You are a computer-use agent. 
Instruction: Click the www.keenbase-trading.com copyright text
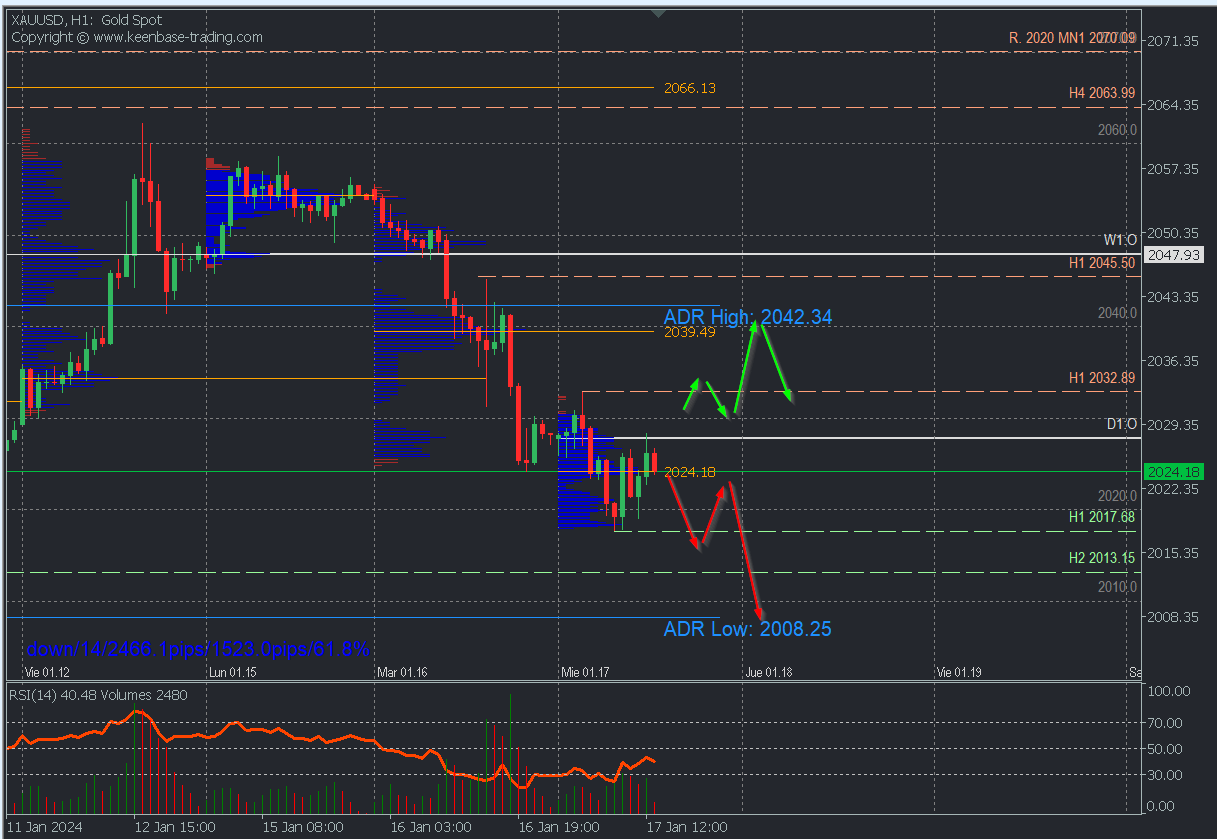coord(137,37)
